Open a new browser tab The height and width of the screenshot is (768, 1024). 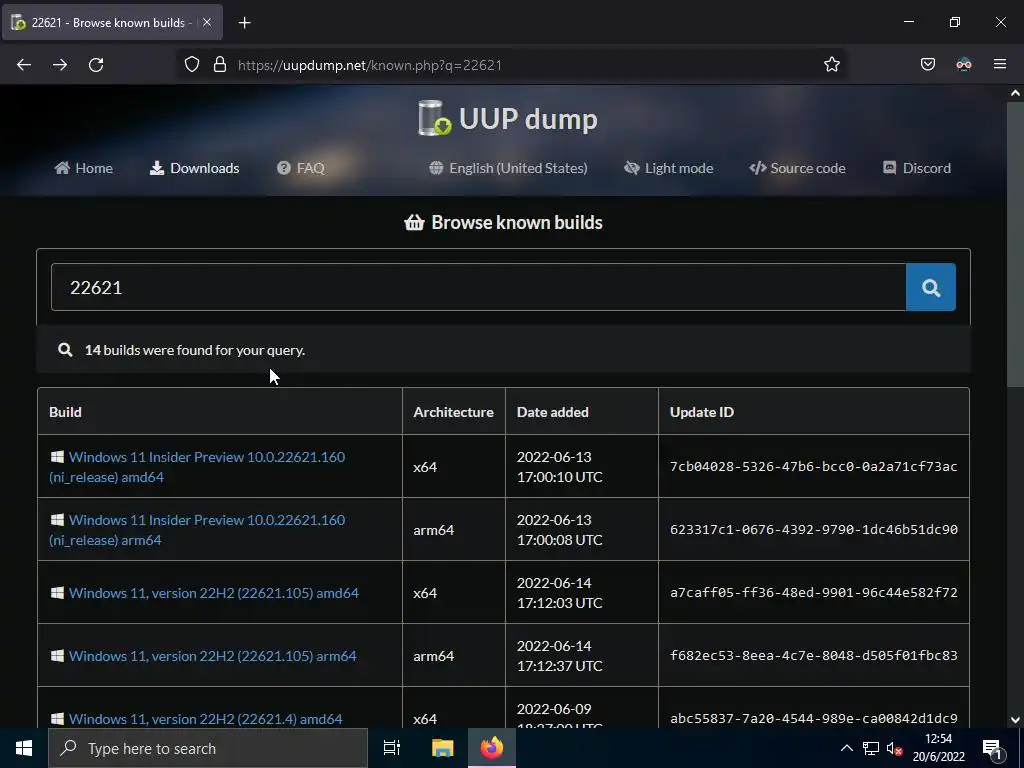click(x=244, y=23)
